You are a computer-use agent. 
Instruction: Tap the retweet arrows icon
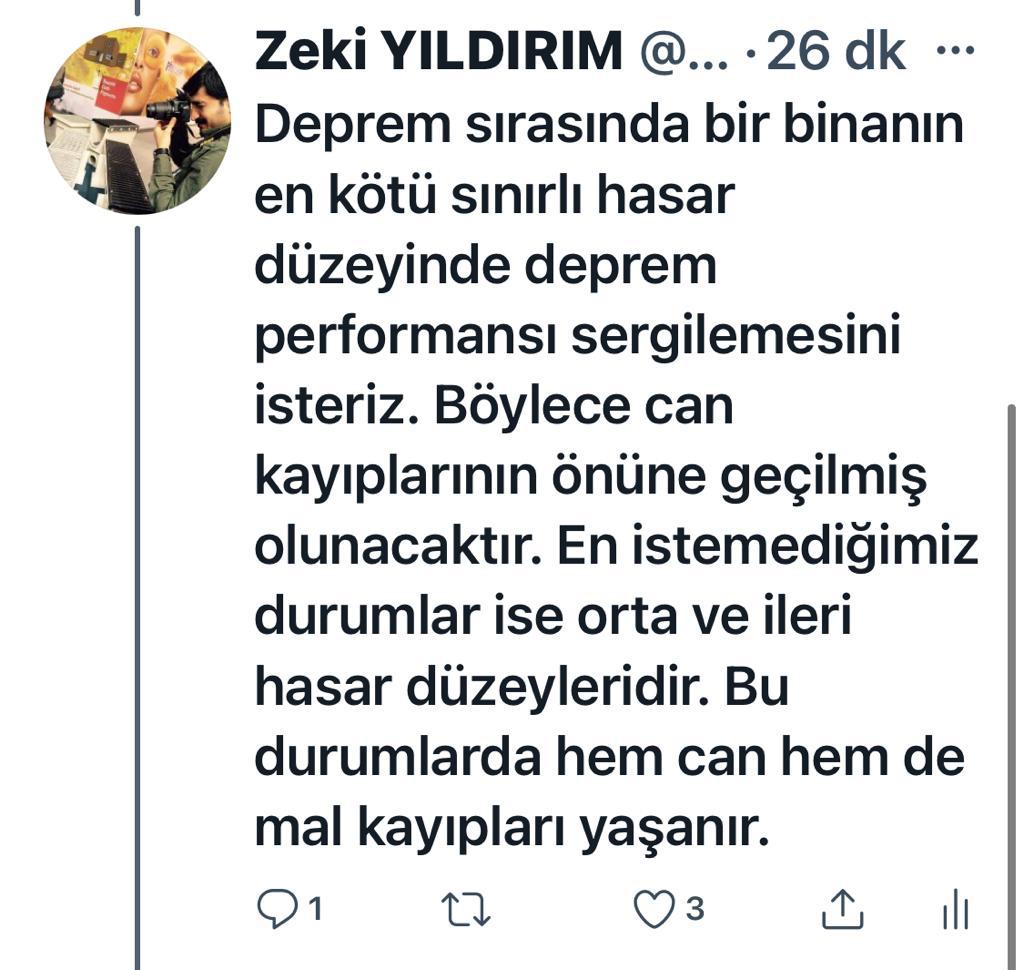[465, 909]
